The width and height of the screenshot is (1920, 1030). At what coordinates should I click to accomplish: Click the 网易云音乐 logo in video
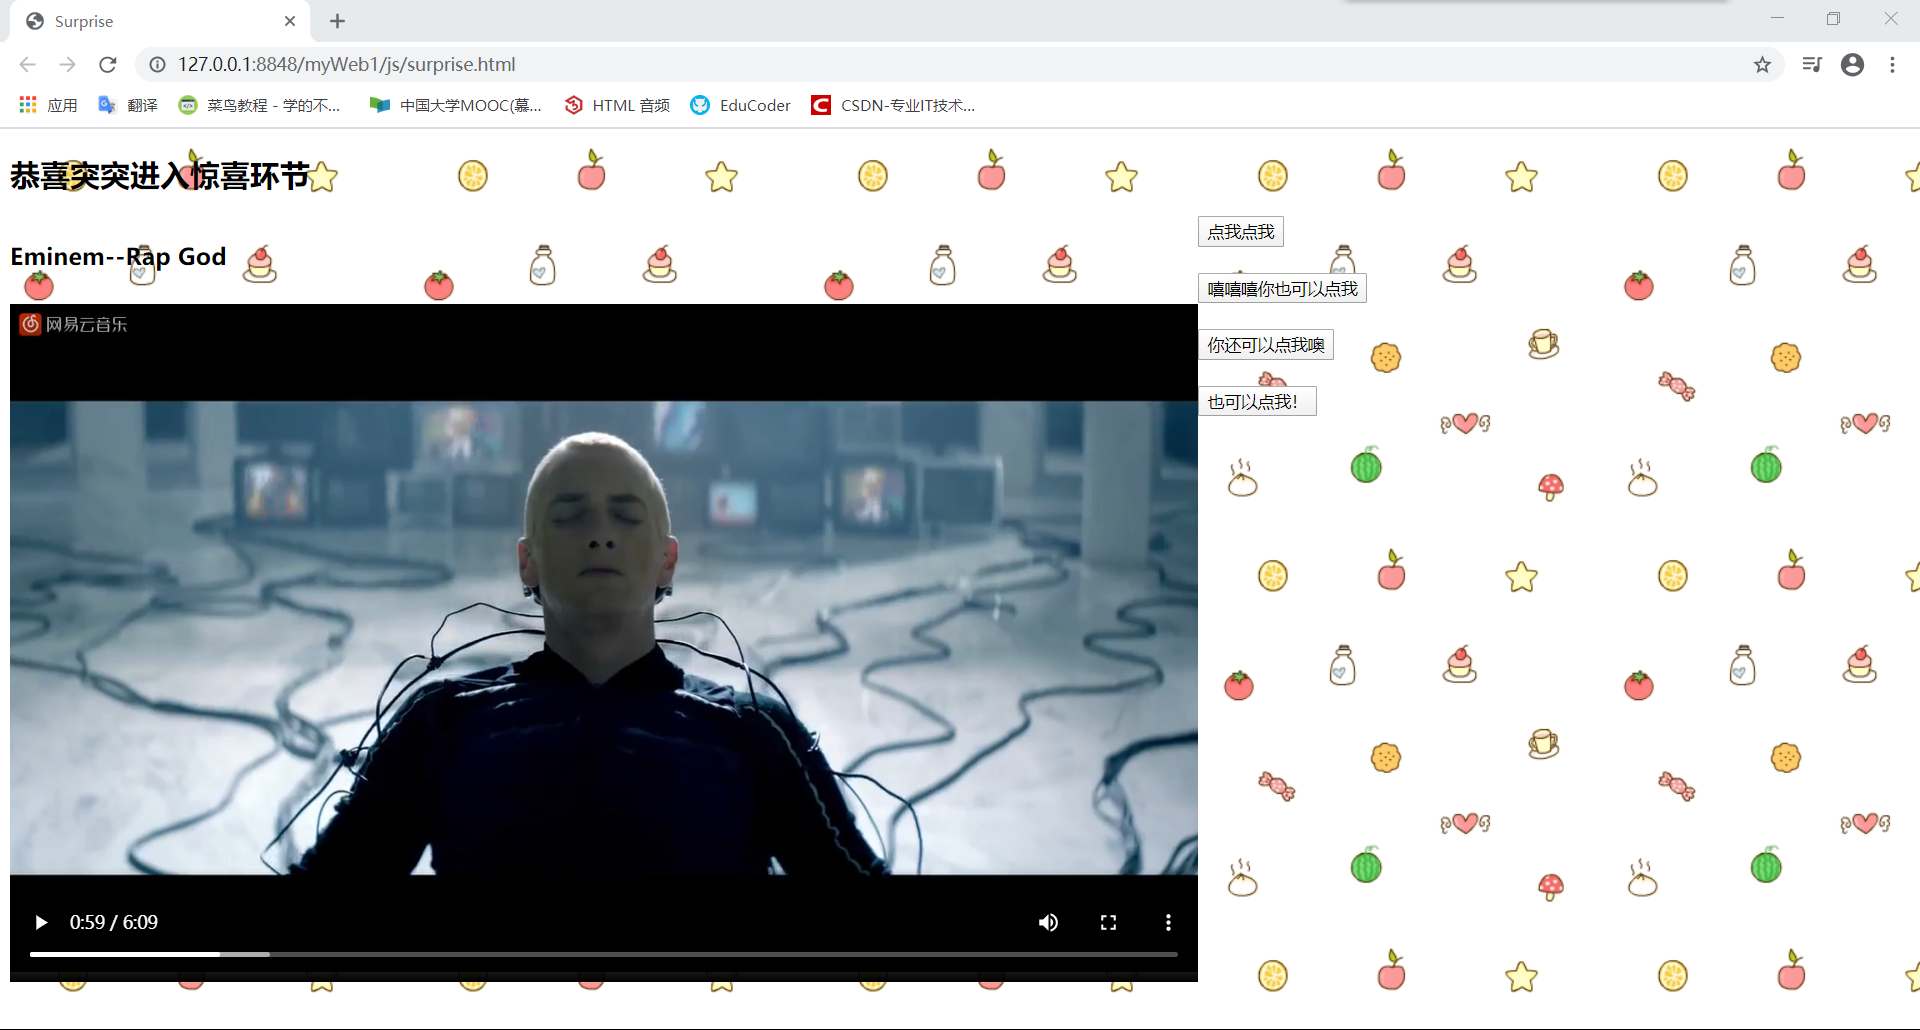(x=74, y=324)
